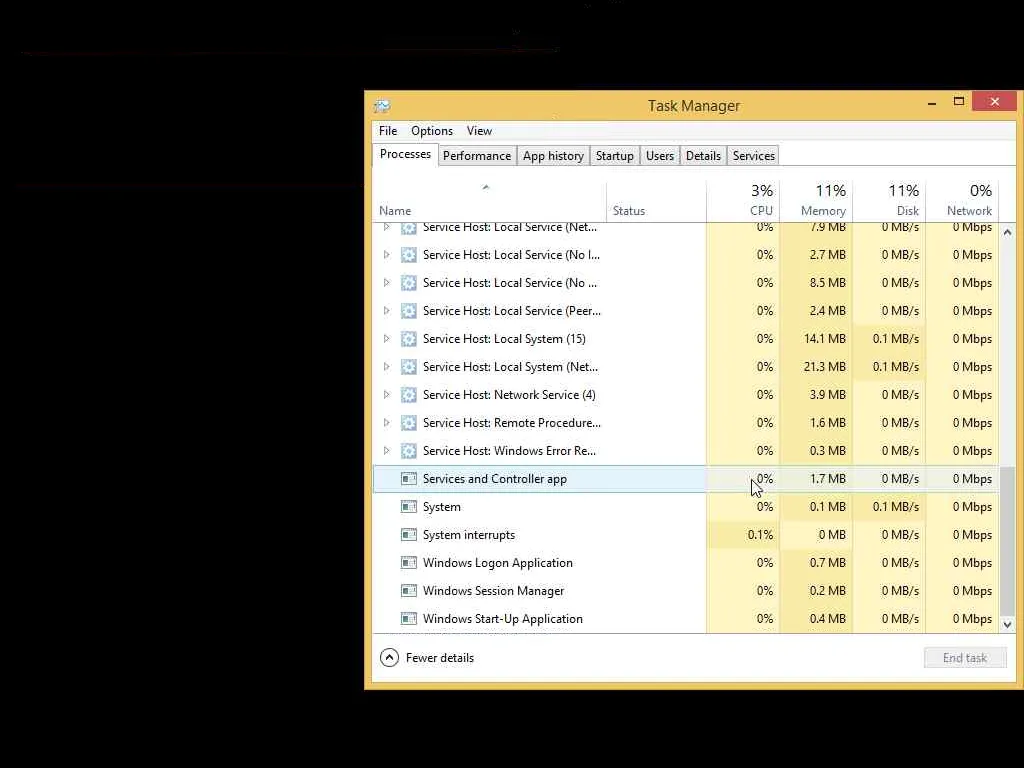Click the System process icon
Screen dimensions: 1024x768
(409, 507)
